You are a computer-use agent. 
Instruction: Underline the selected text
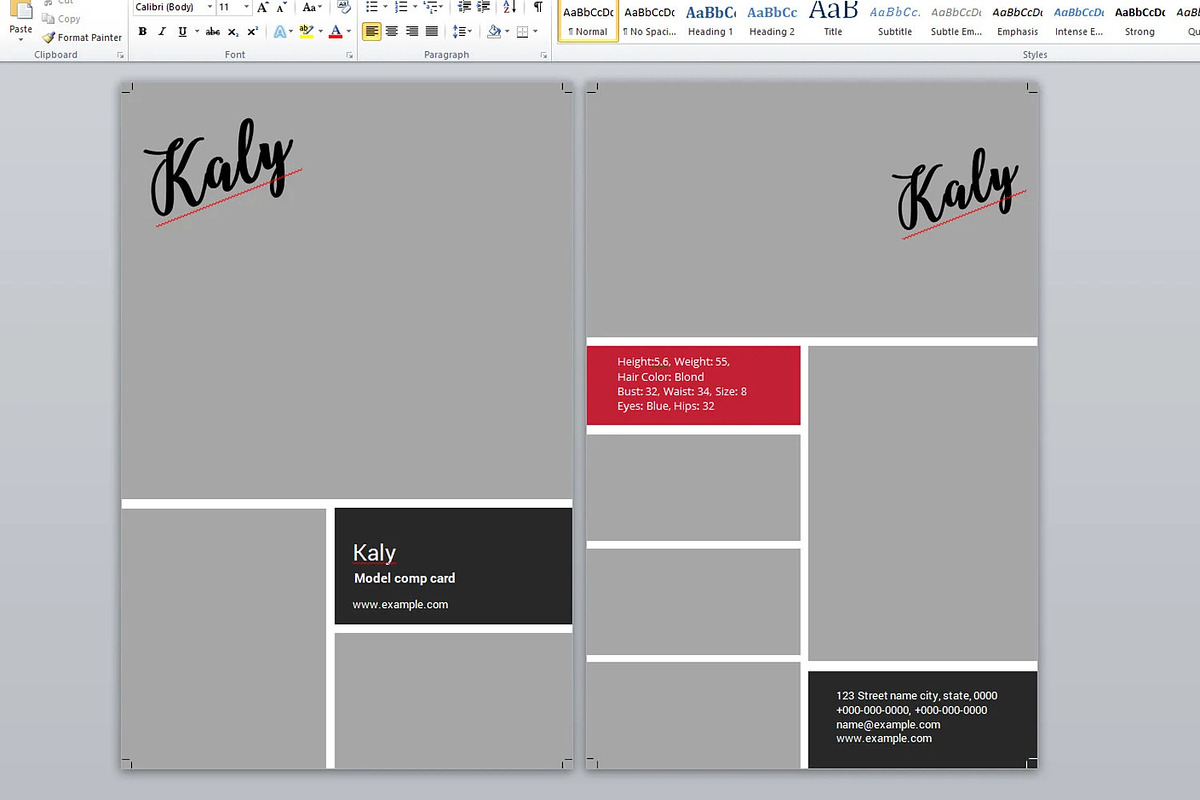pyautogui.click(x=182, y=32)
